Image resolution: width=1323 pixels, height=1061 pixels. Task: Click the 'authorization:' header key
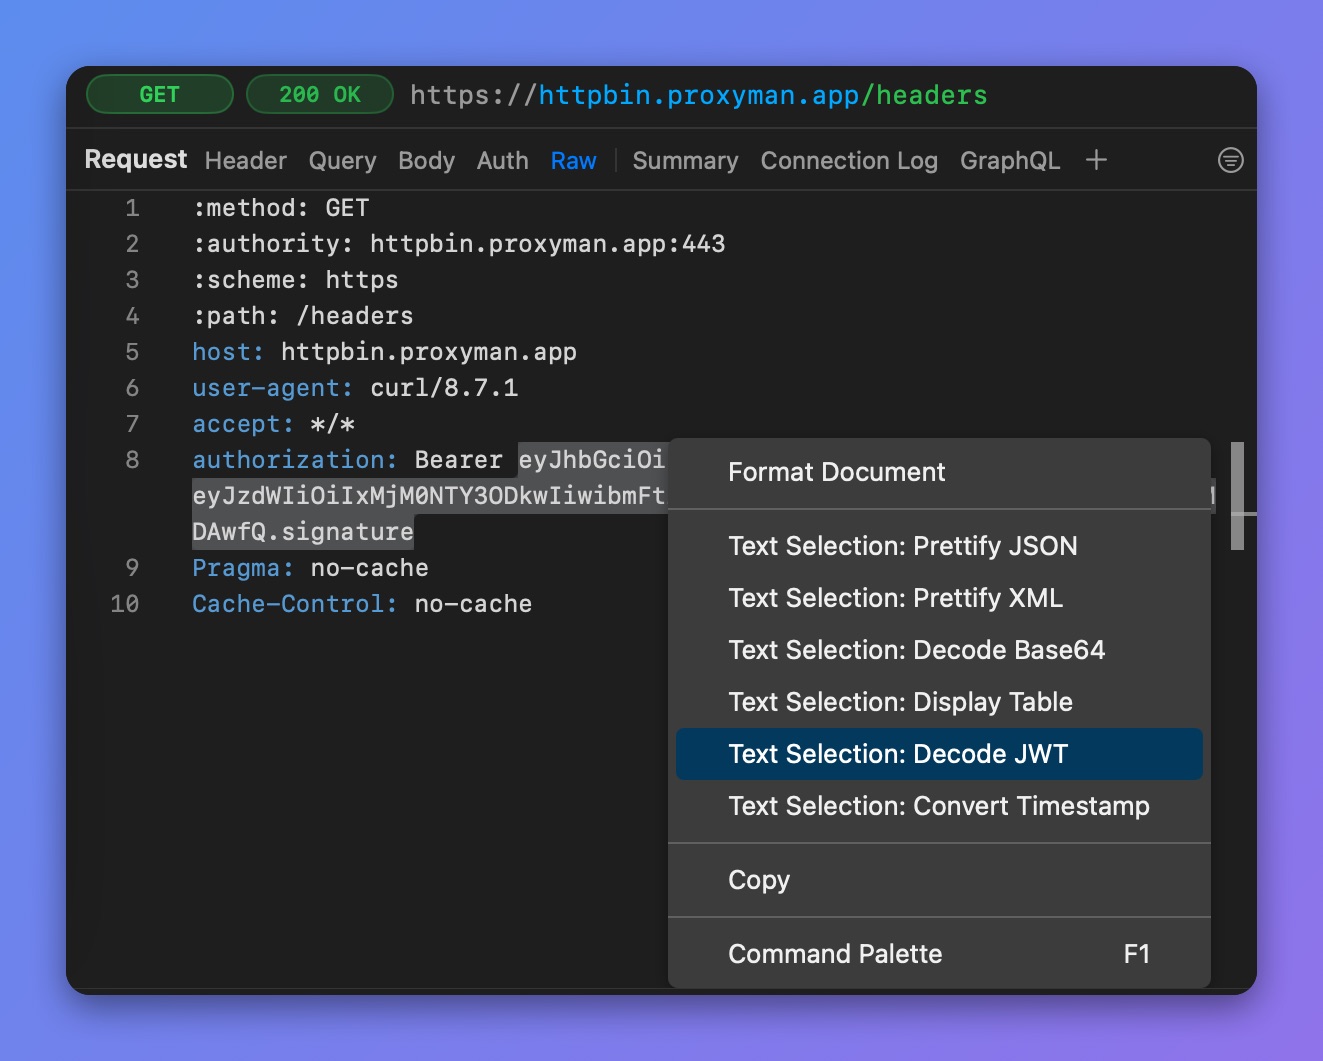295,460
